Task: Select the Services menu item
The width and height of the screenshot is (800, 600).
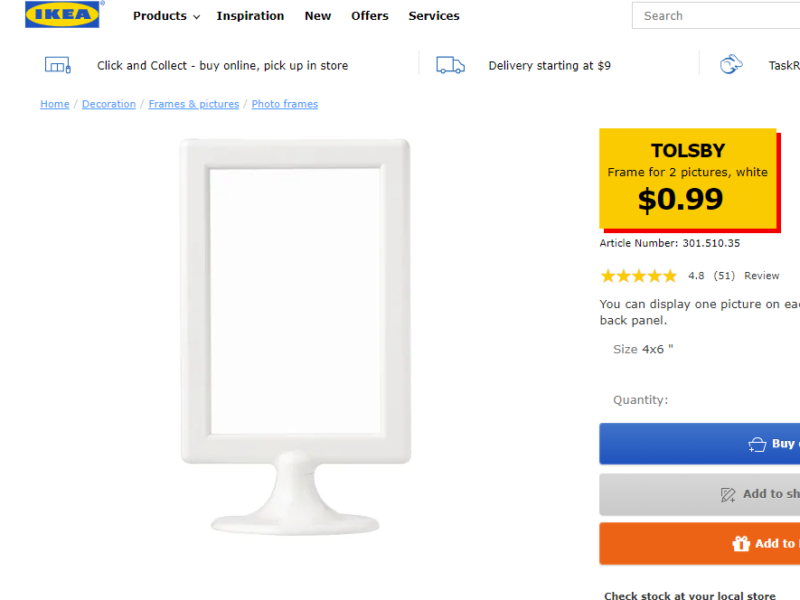Action: pyautogui.click(x=434, y=16)
